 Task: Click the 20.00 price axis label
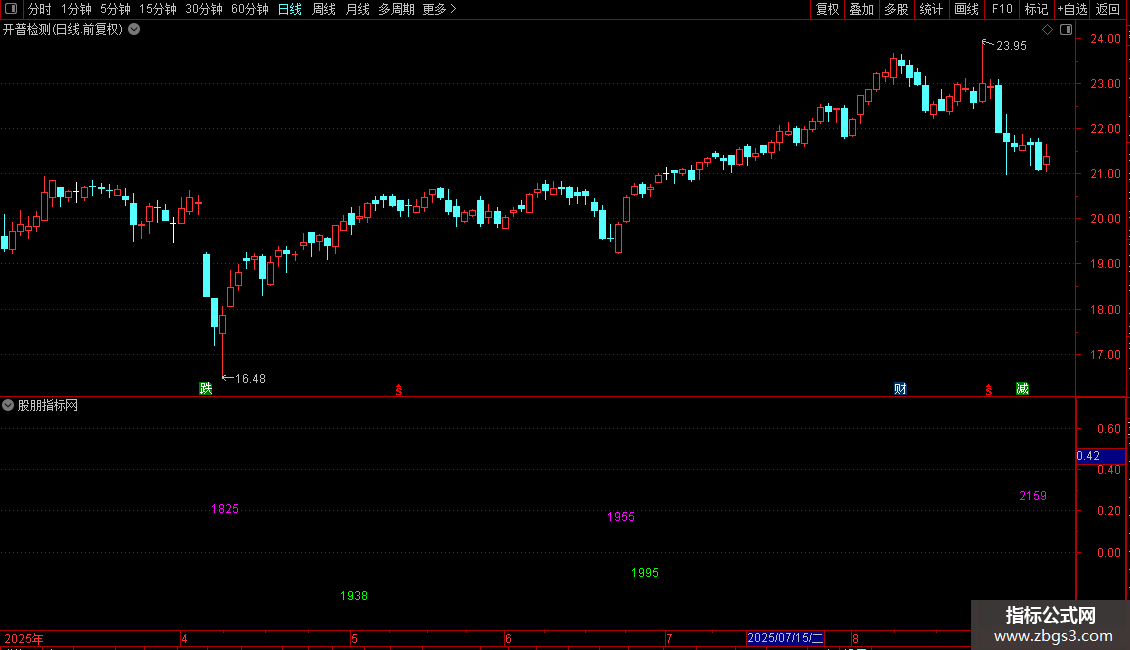coord(1105,219)
